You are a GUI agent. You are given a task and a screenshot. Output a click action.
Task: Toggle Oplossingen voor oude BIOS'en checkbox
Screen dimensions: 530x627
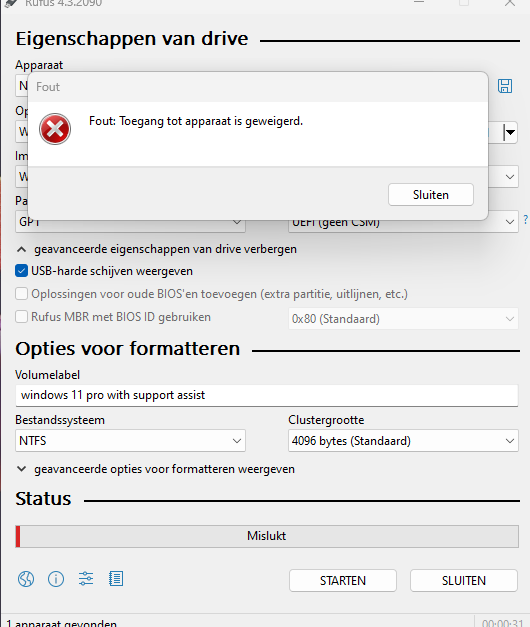coord(21,294)
